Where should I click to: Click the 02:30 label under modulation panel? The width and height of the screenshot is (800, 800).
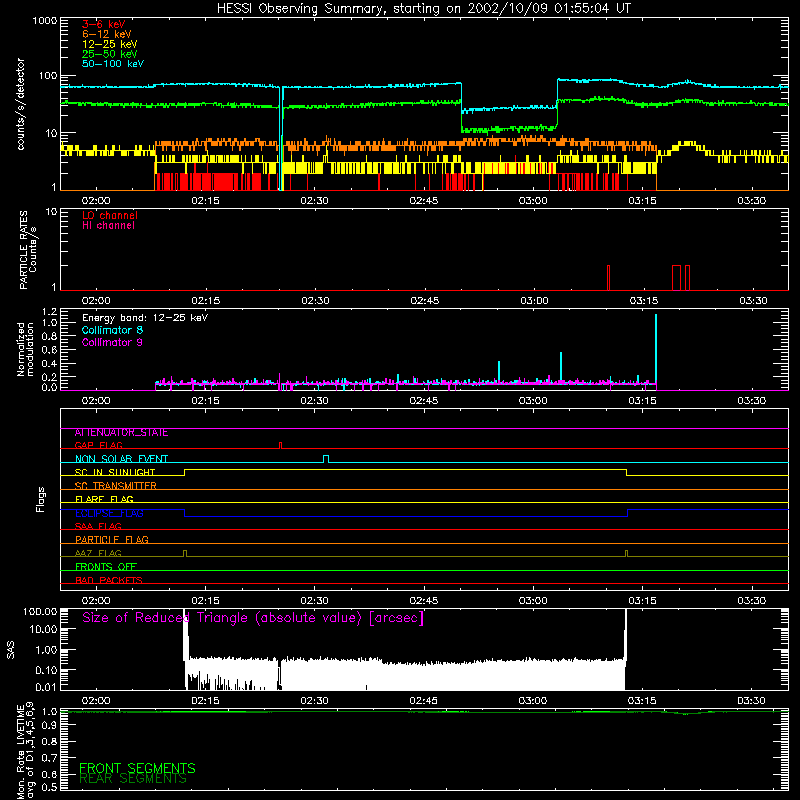314,401
